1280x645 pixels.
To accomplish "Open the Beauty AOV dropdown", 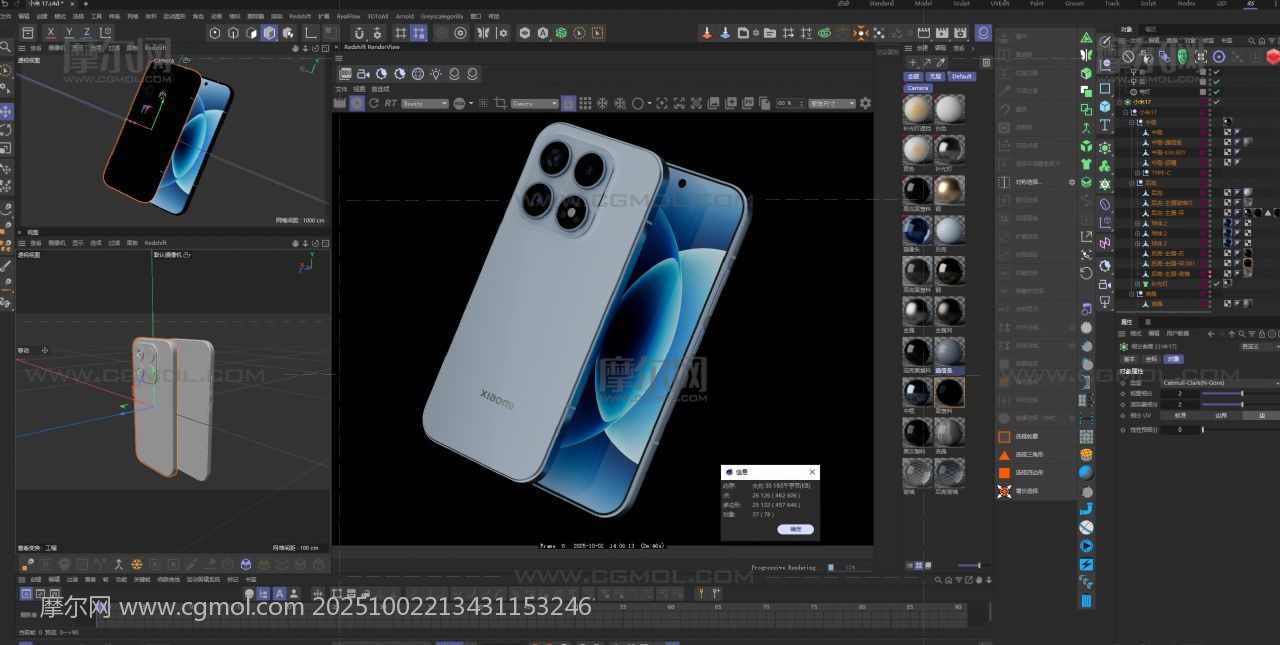I will coord(424,103).
